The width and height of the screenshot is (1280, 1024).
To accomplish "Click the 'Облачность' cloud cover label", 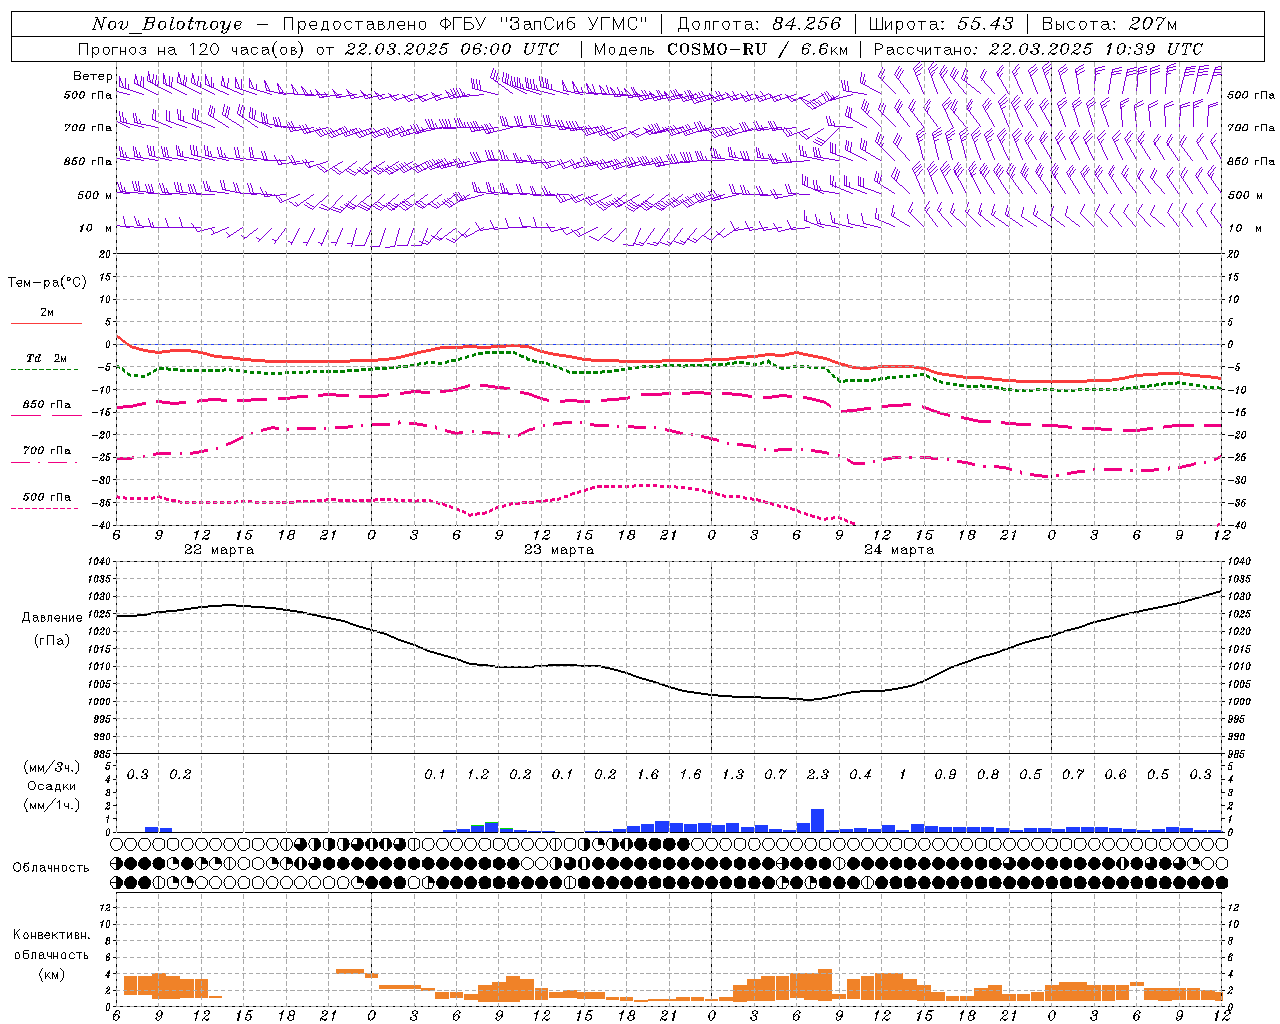I will (x=51, y=868).
